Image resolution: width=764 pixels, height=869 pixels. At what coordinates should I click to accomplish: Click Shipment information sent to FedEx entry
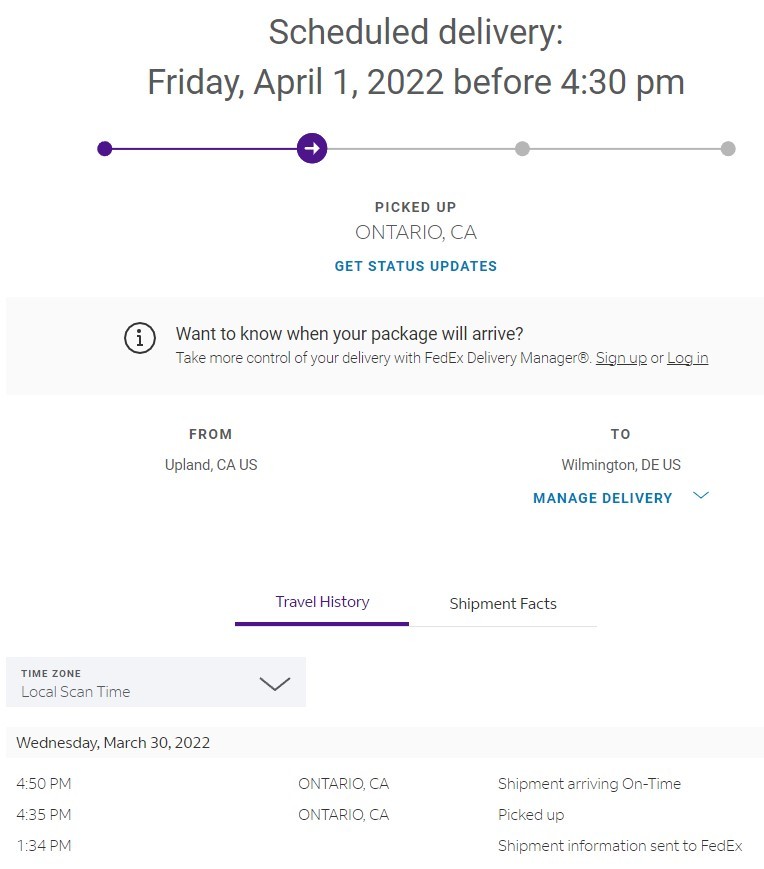[619, 846]
